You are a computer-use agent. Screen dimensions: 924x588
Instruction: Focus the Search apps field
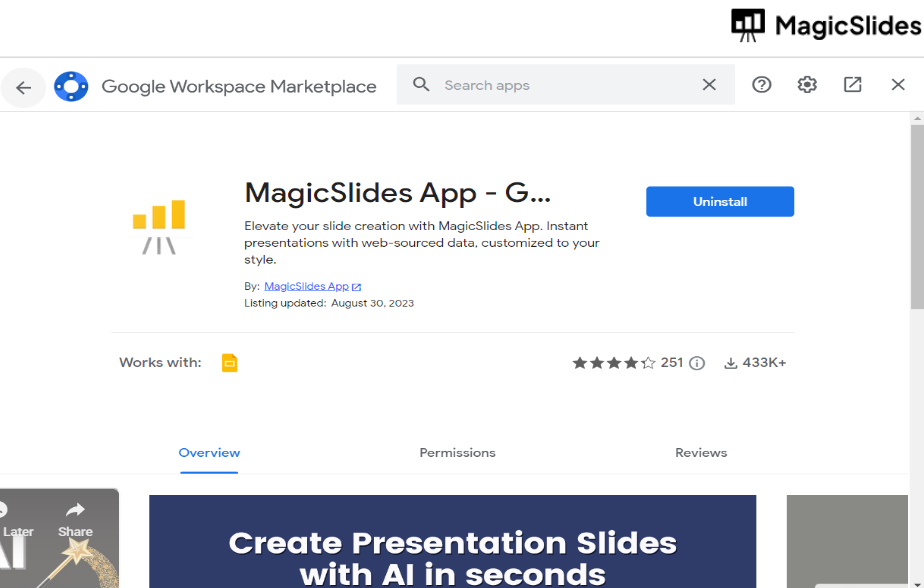(x=565, y=85)
